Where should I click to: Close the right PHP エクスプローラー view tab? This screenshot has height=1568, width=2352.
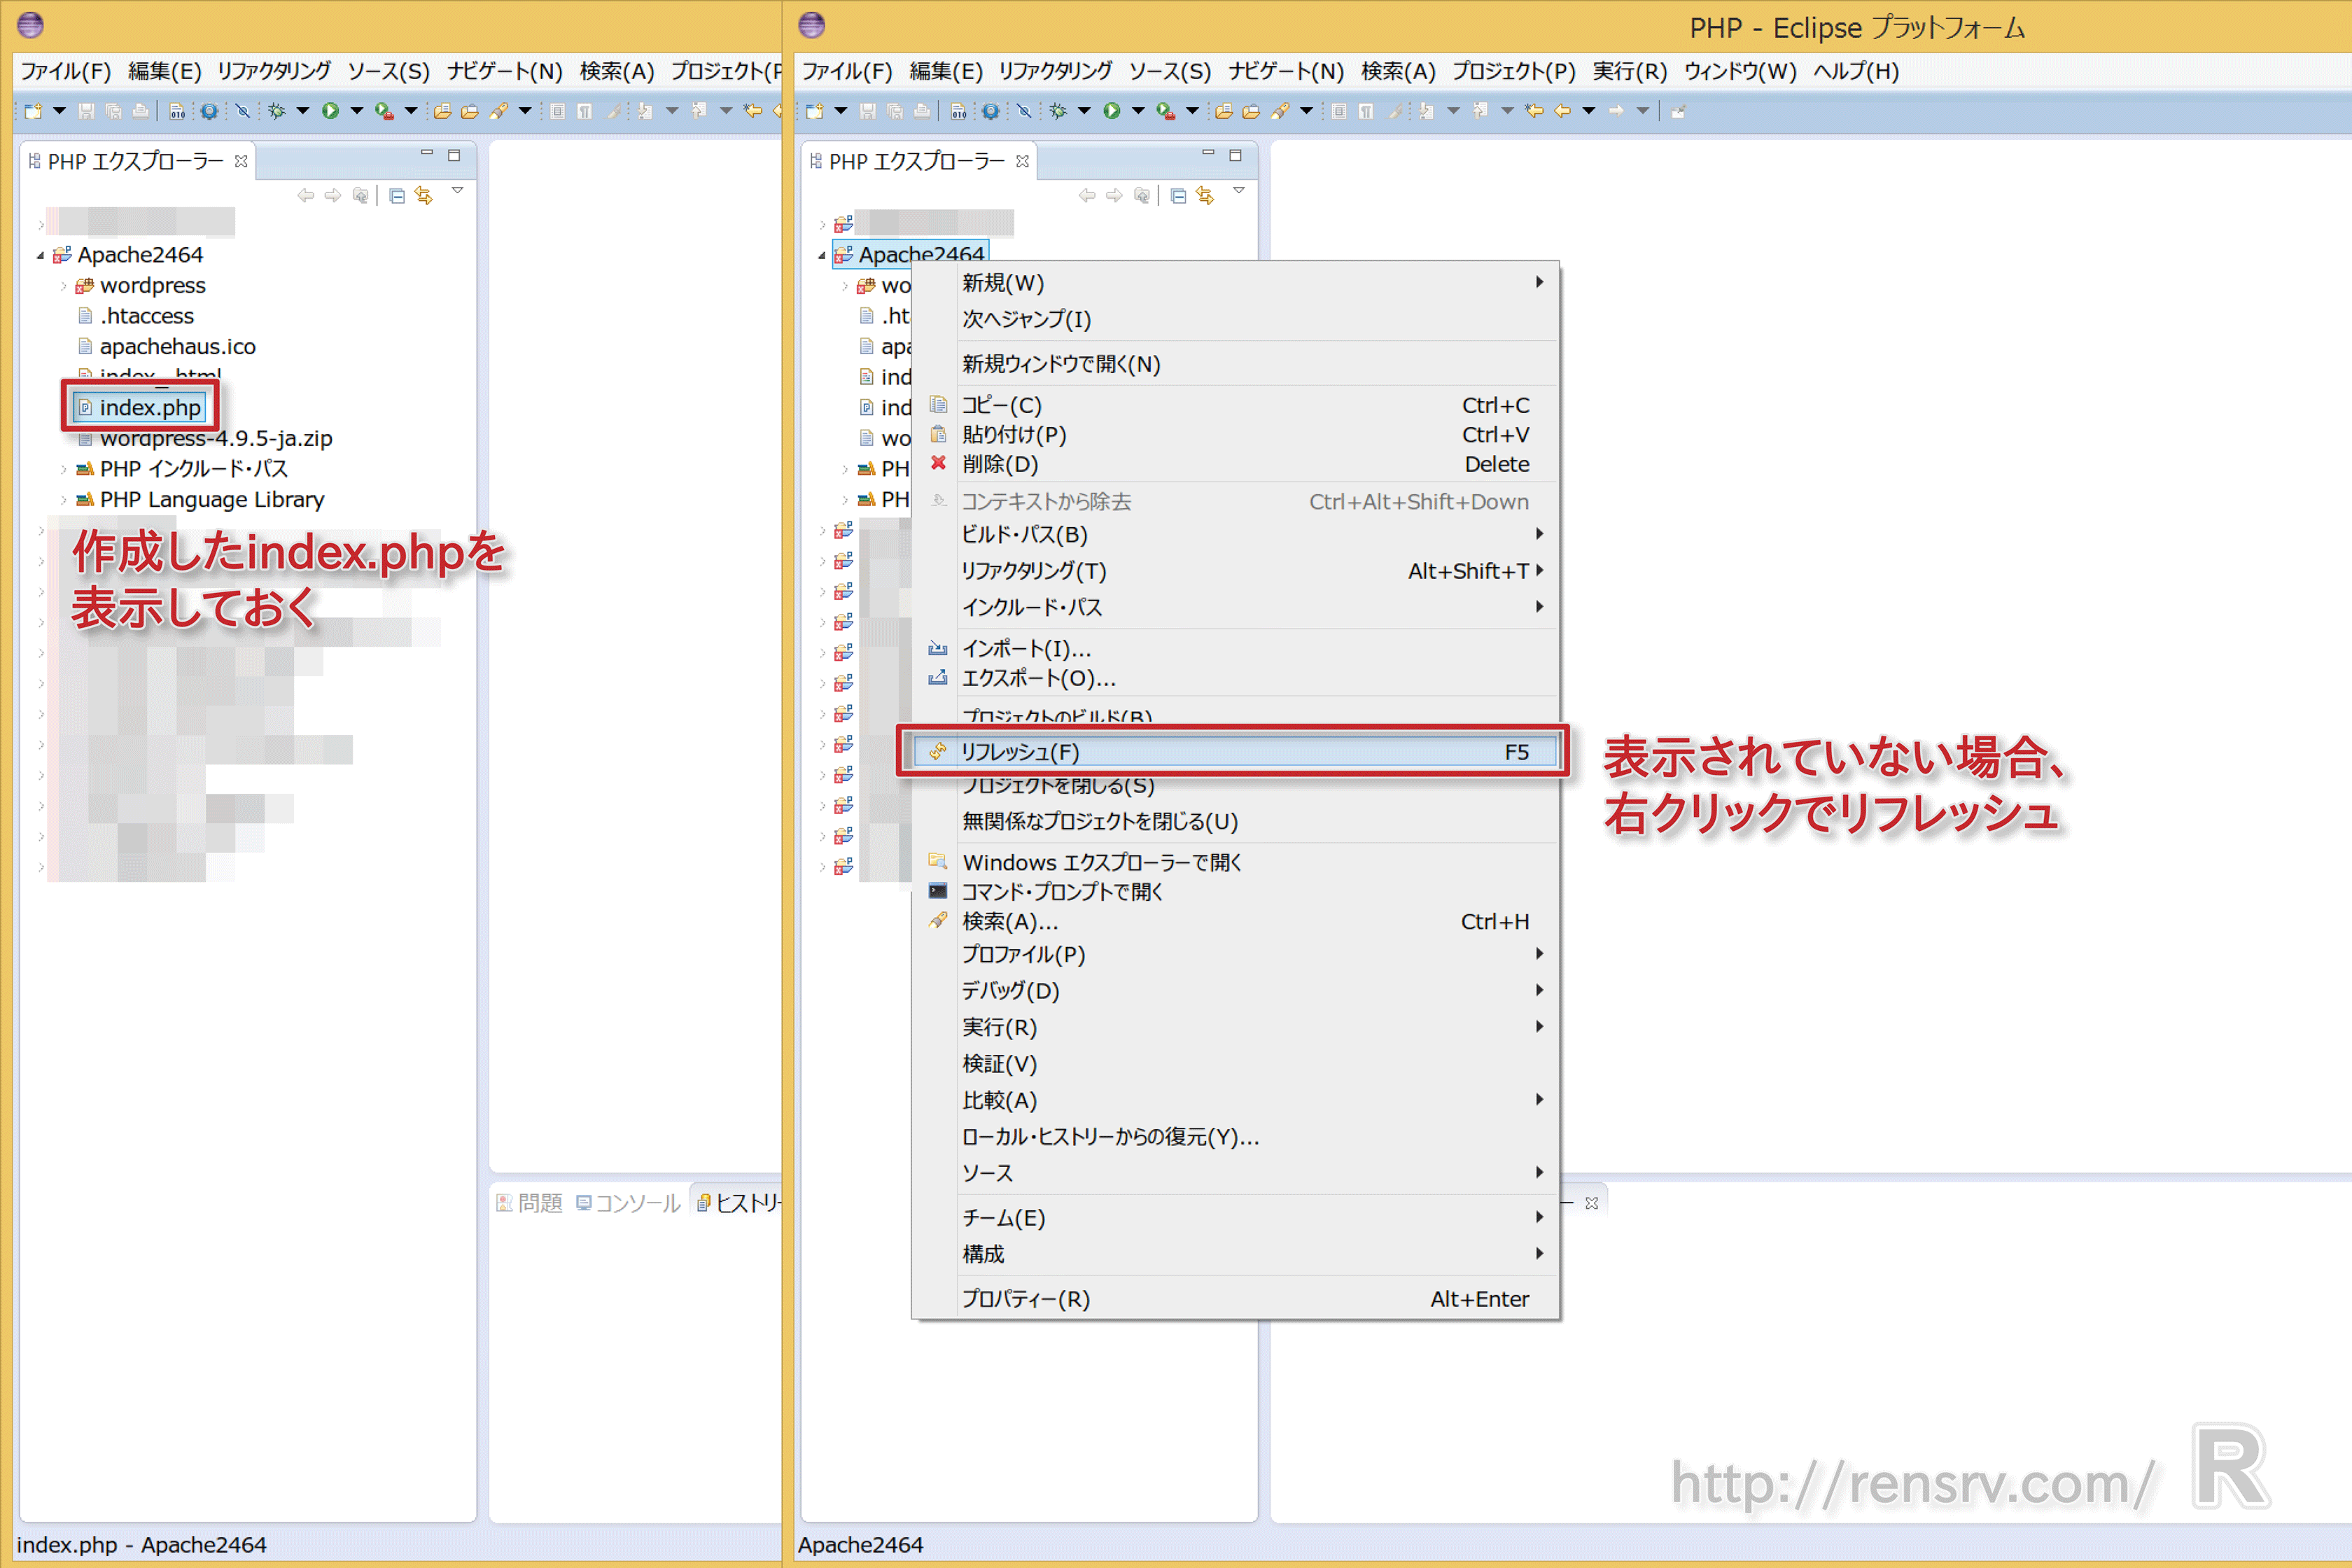[1022, 161]
